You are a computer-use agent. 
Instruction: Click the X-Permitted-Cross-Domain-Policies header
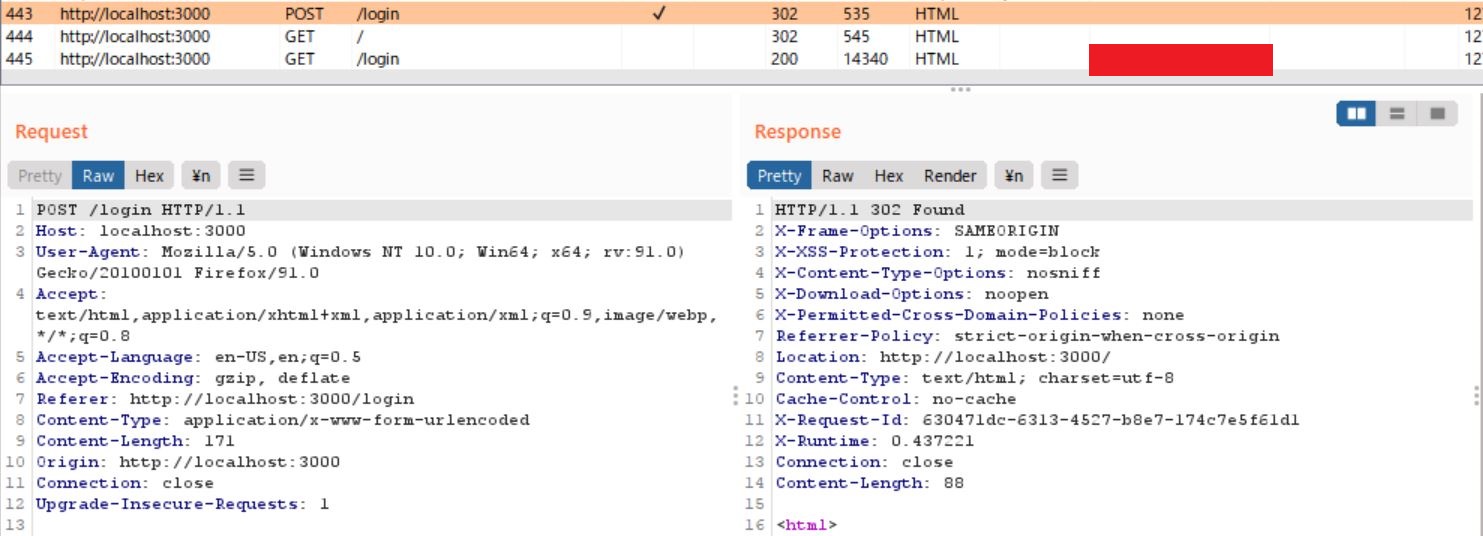979,315
